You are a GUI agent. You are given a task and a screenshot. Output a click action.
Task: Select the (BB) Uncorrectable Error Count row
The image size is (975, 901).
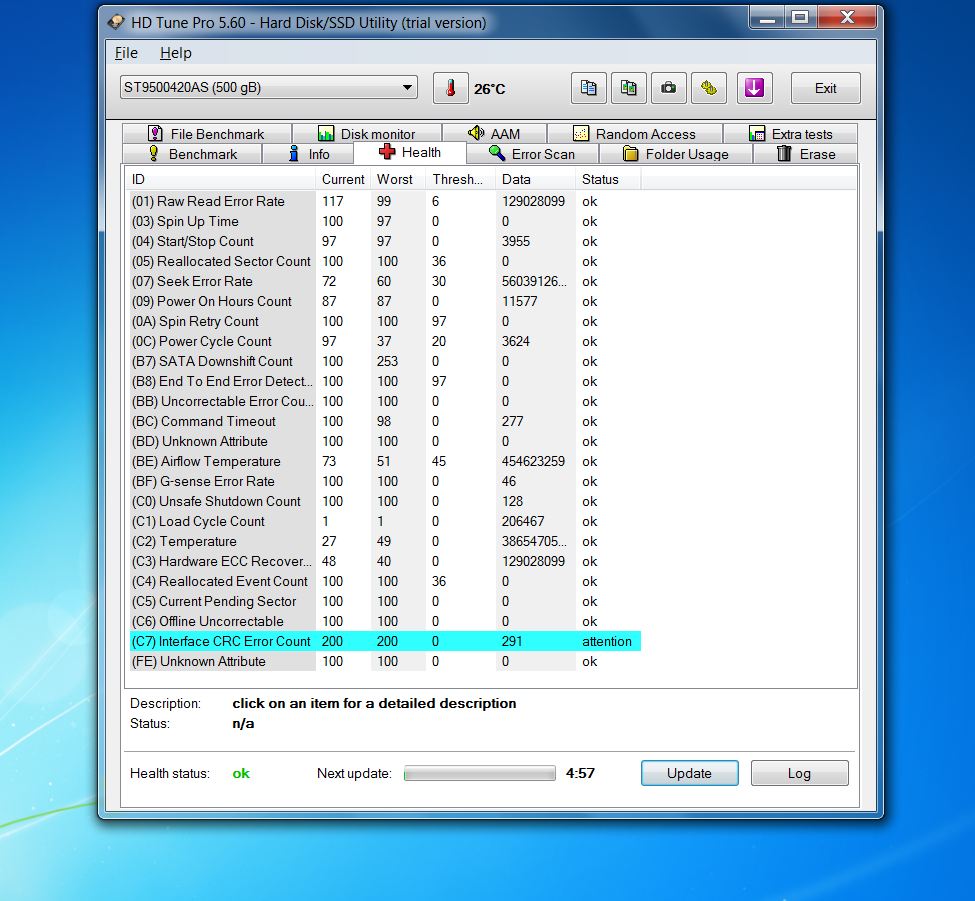(385, 401)
